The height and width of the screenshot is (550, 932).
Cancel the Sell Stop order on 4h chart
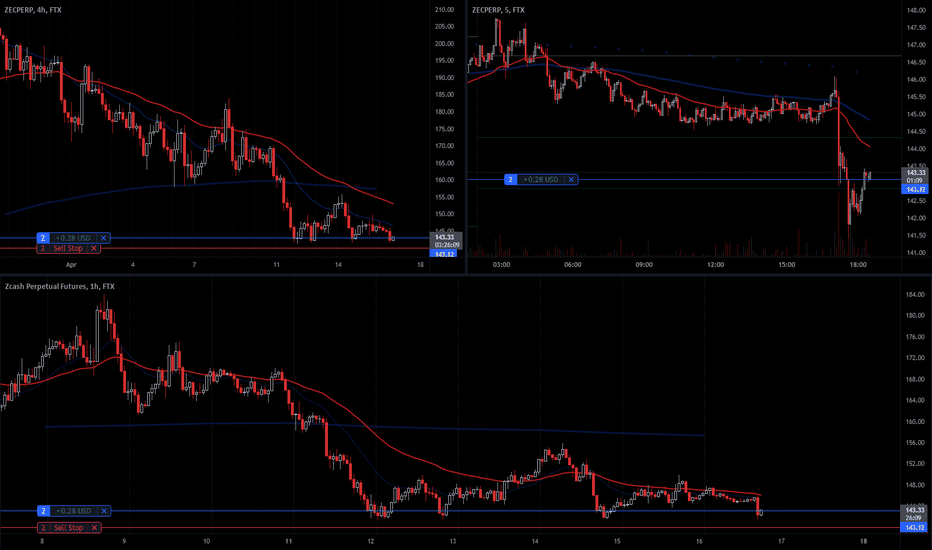pos(94,249)
